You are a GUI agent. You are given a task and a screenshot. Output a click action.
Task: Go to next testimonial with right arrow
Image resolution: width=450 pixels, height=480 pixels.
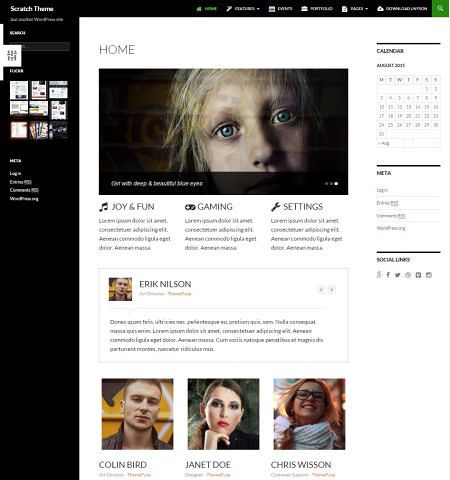[332, 290]
